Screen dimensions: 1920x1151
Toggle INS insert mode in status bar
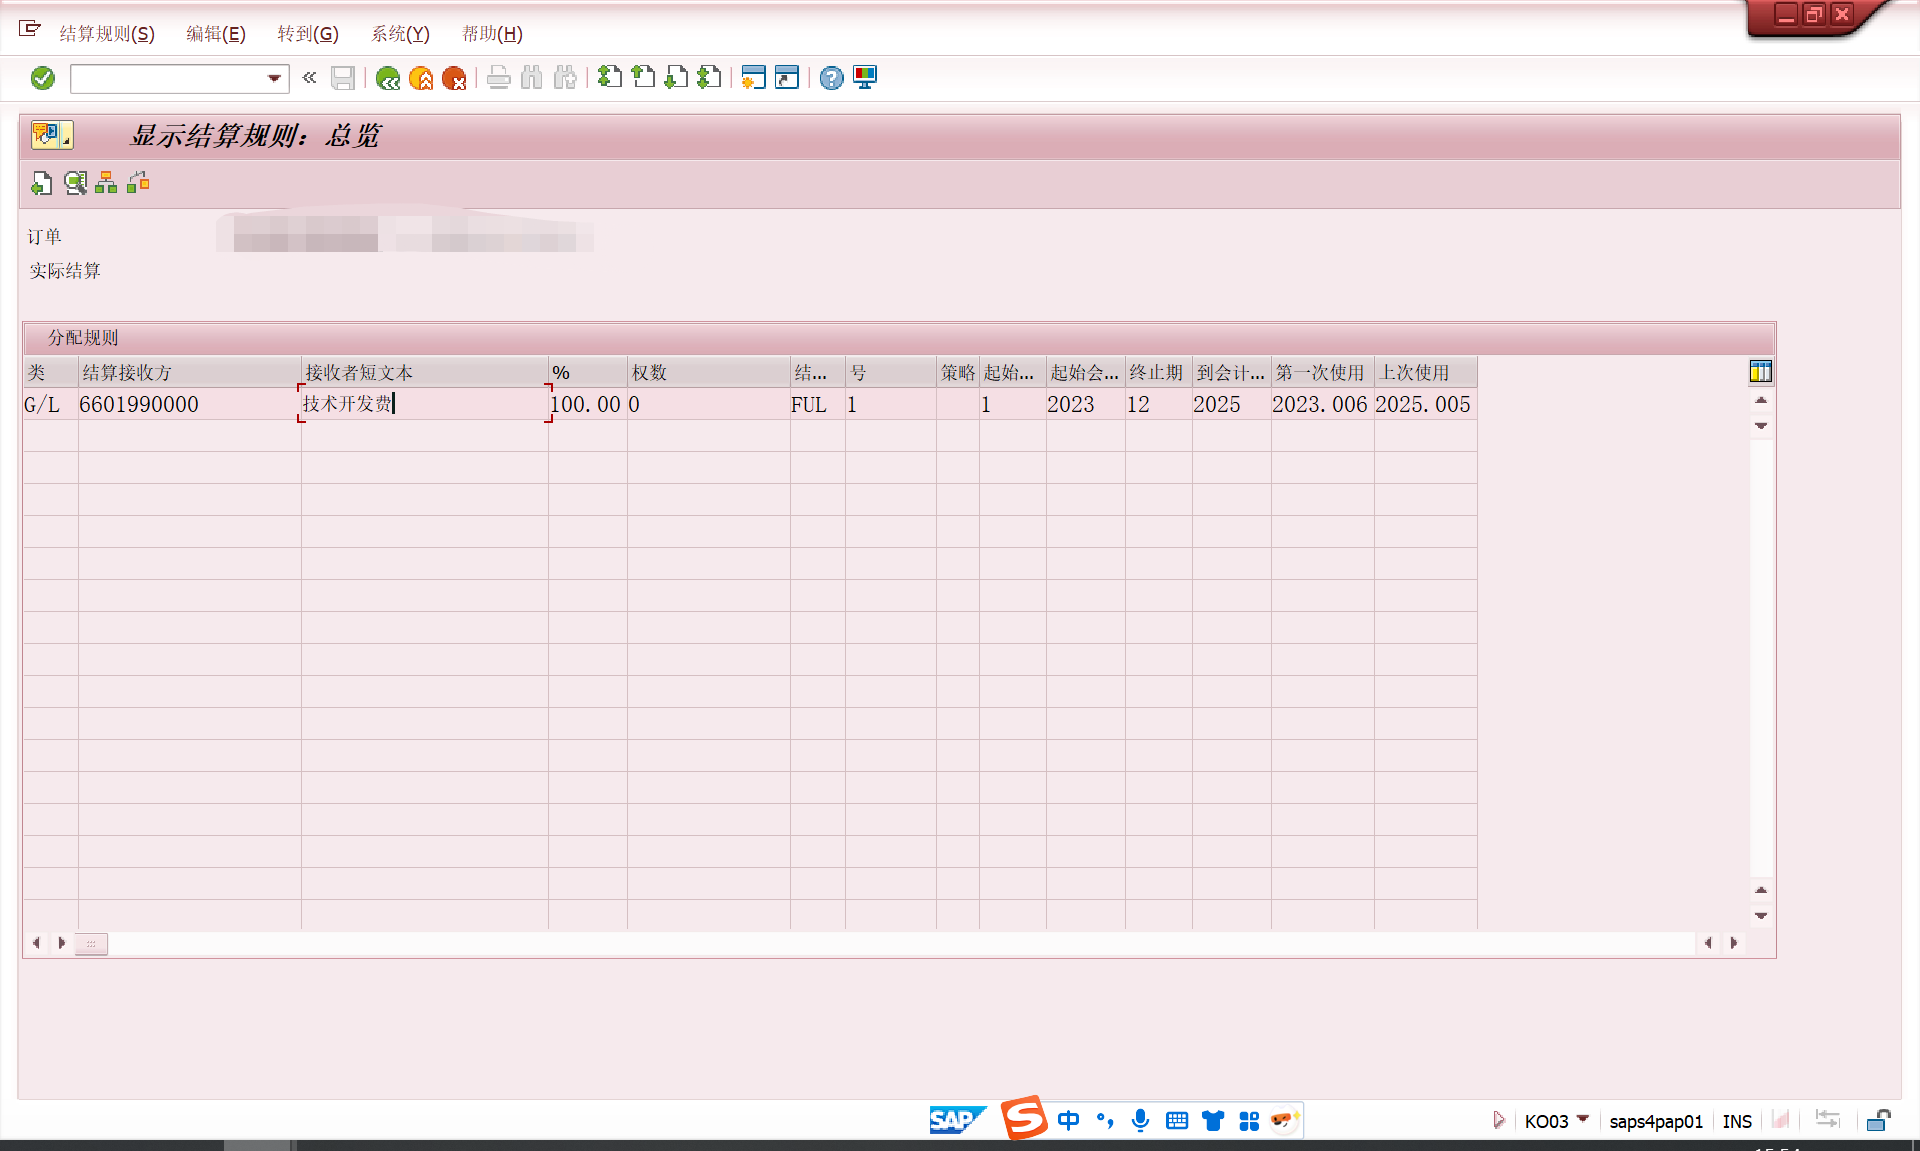pos(1737,1121)
